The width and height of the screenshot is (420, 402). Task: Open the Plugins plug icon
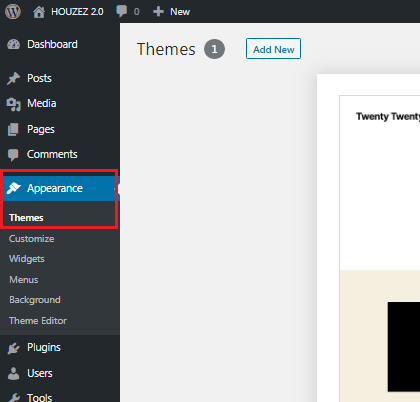(14, 348)
